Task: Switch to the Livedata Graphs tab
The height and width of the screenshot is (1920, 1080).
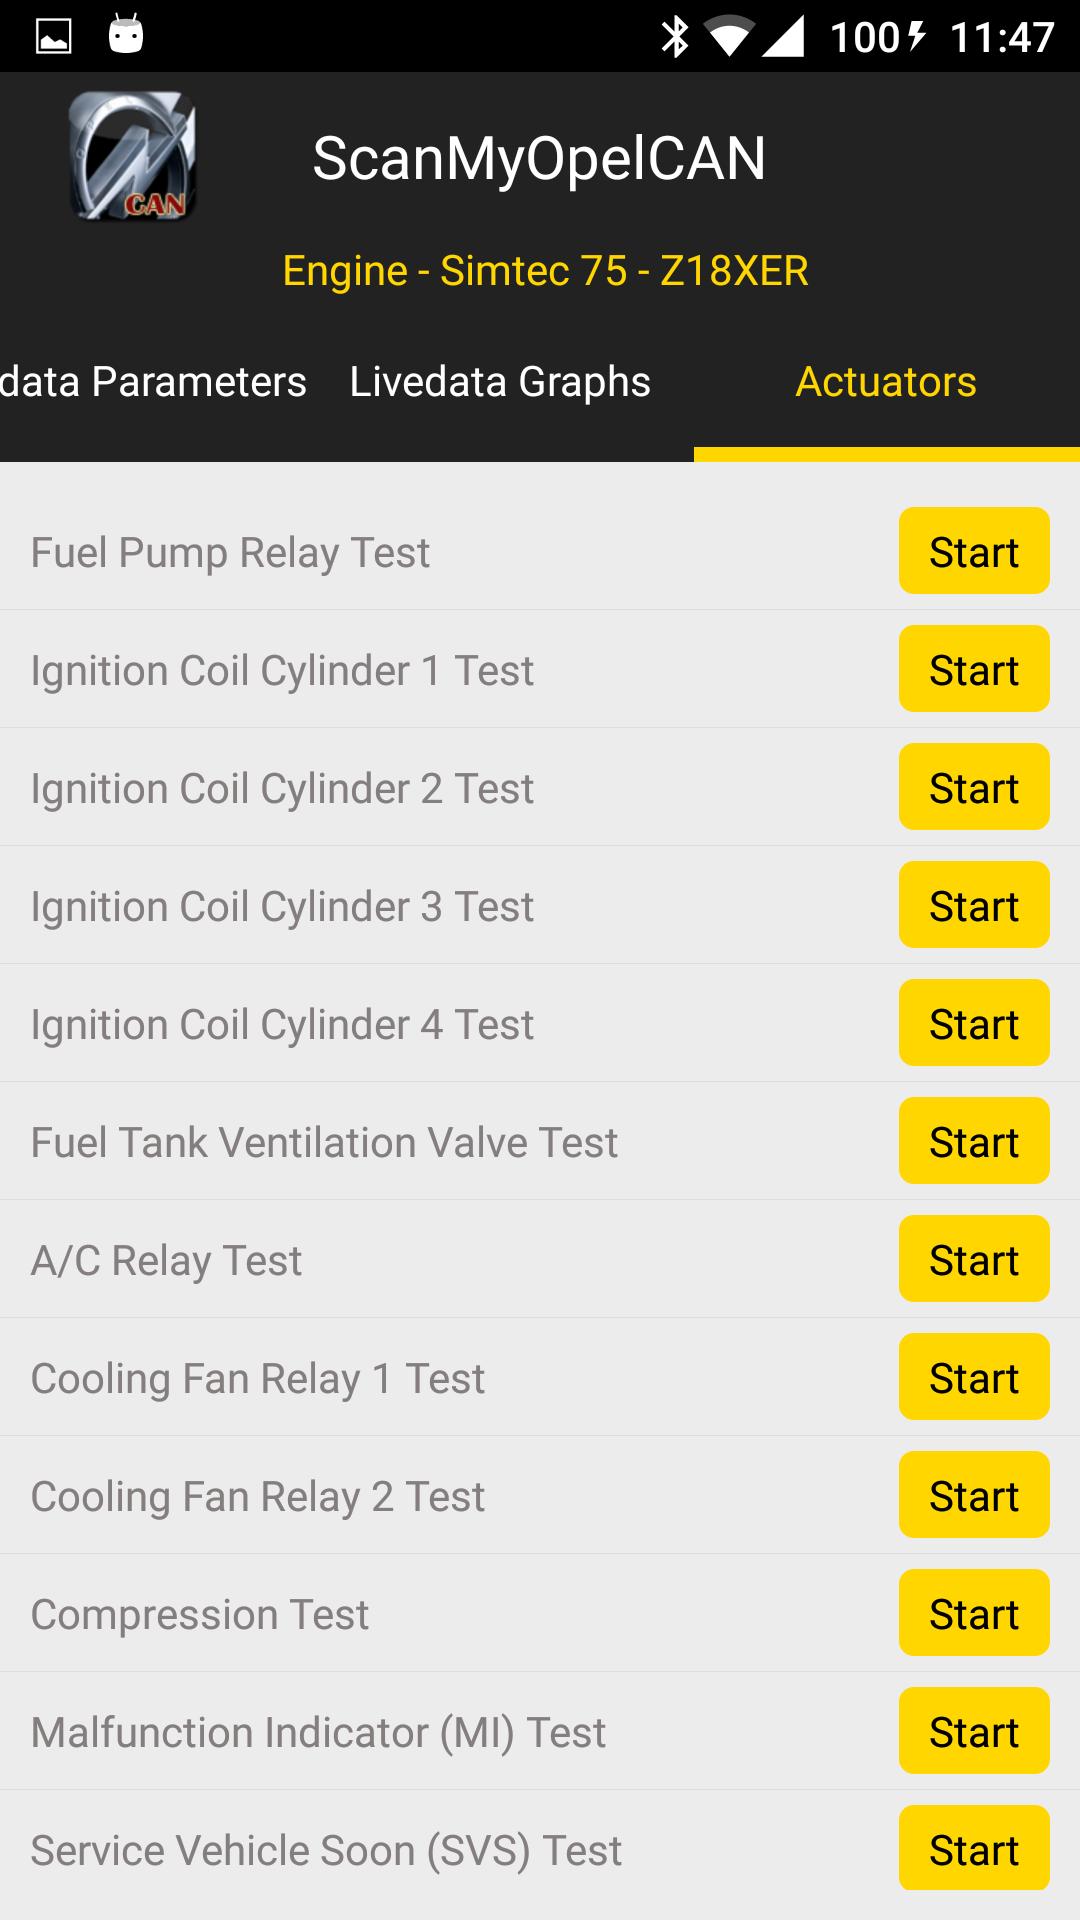Action: click(x=500, y=382)
